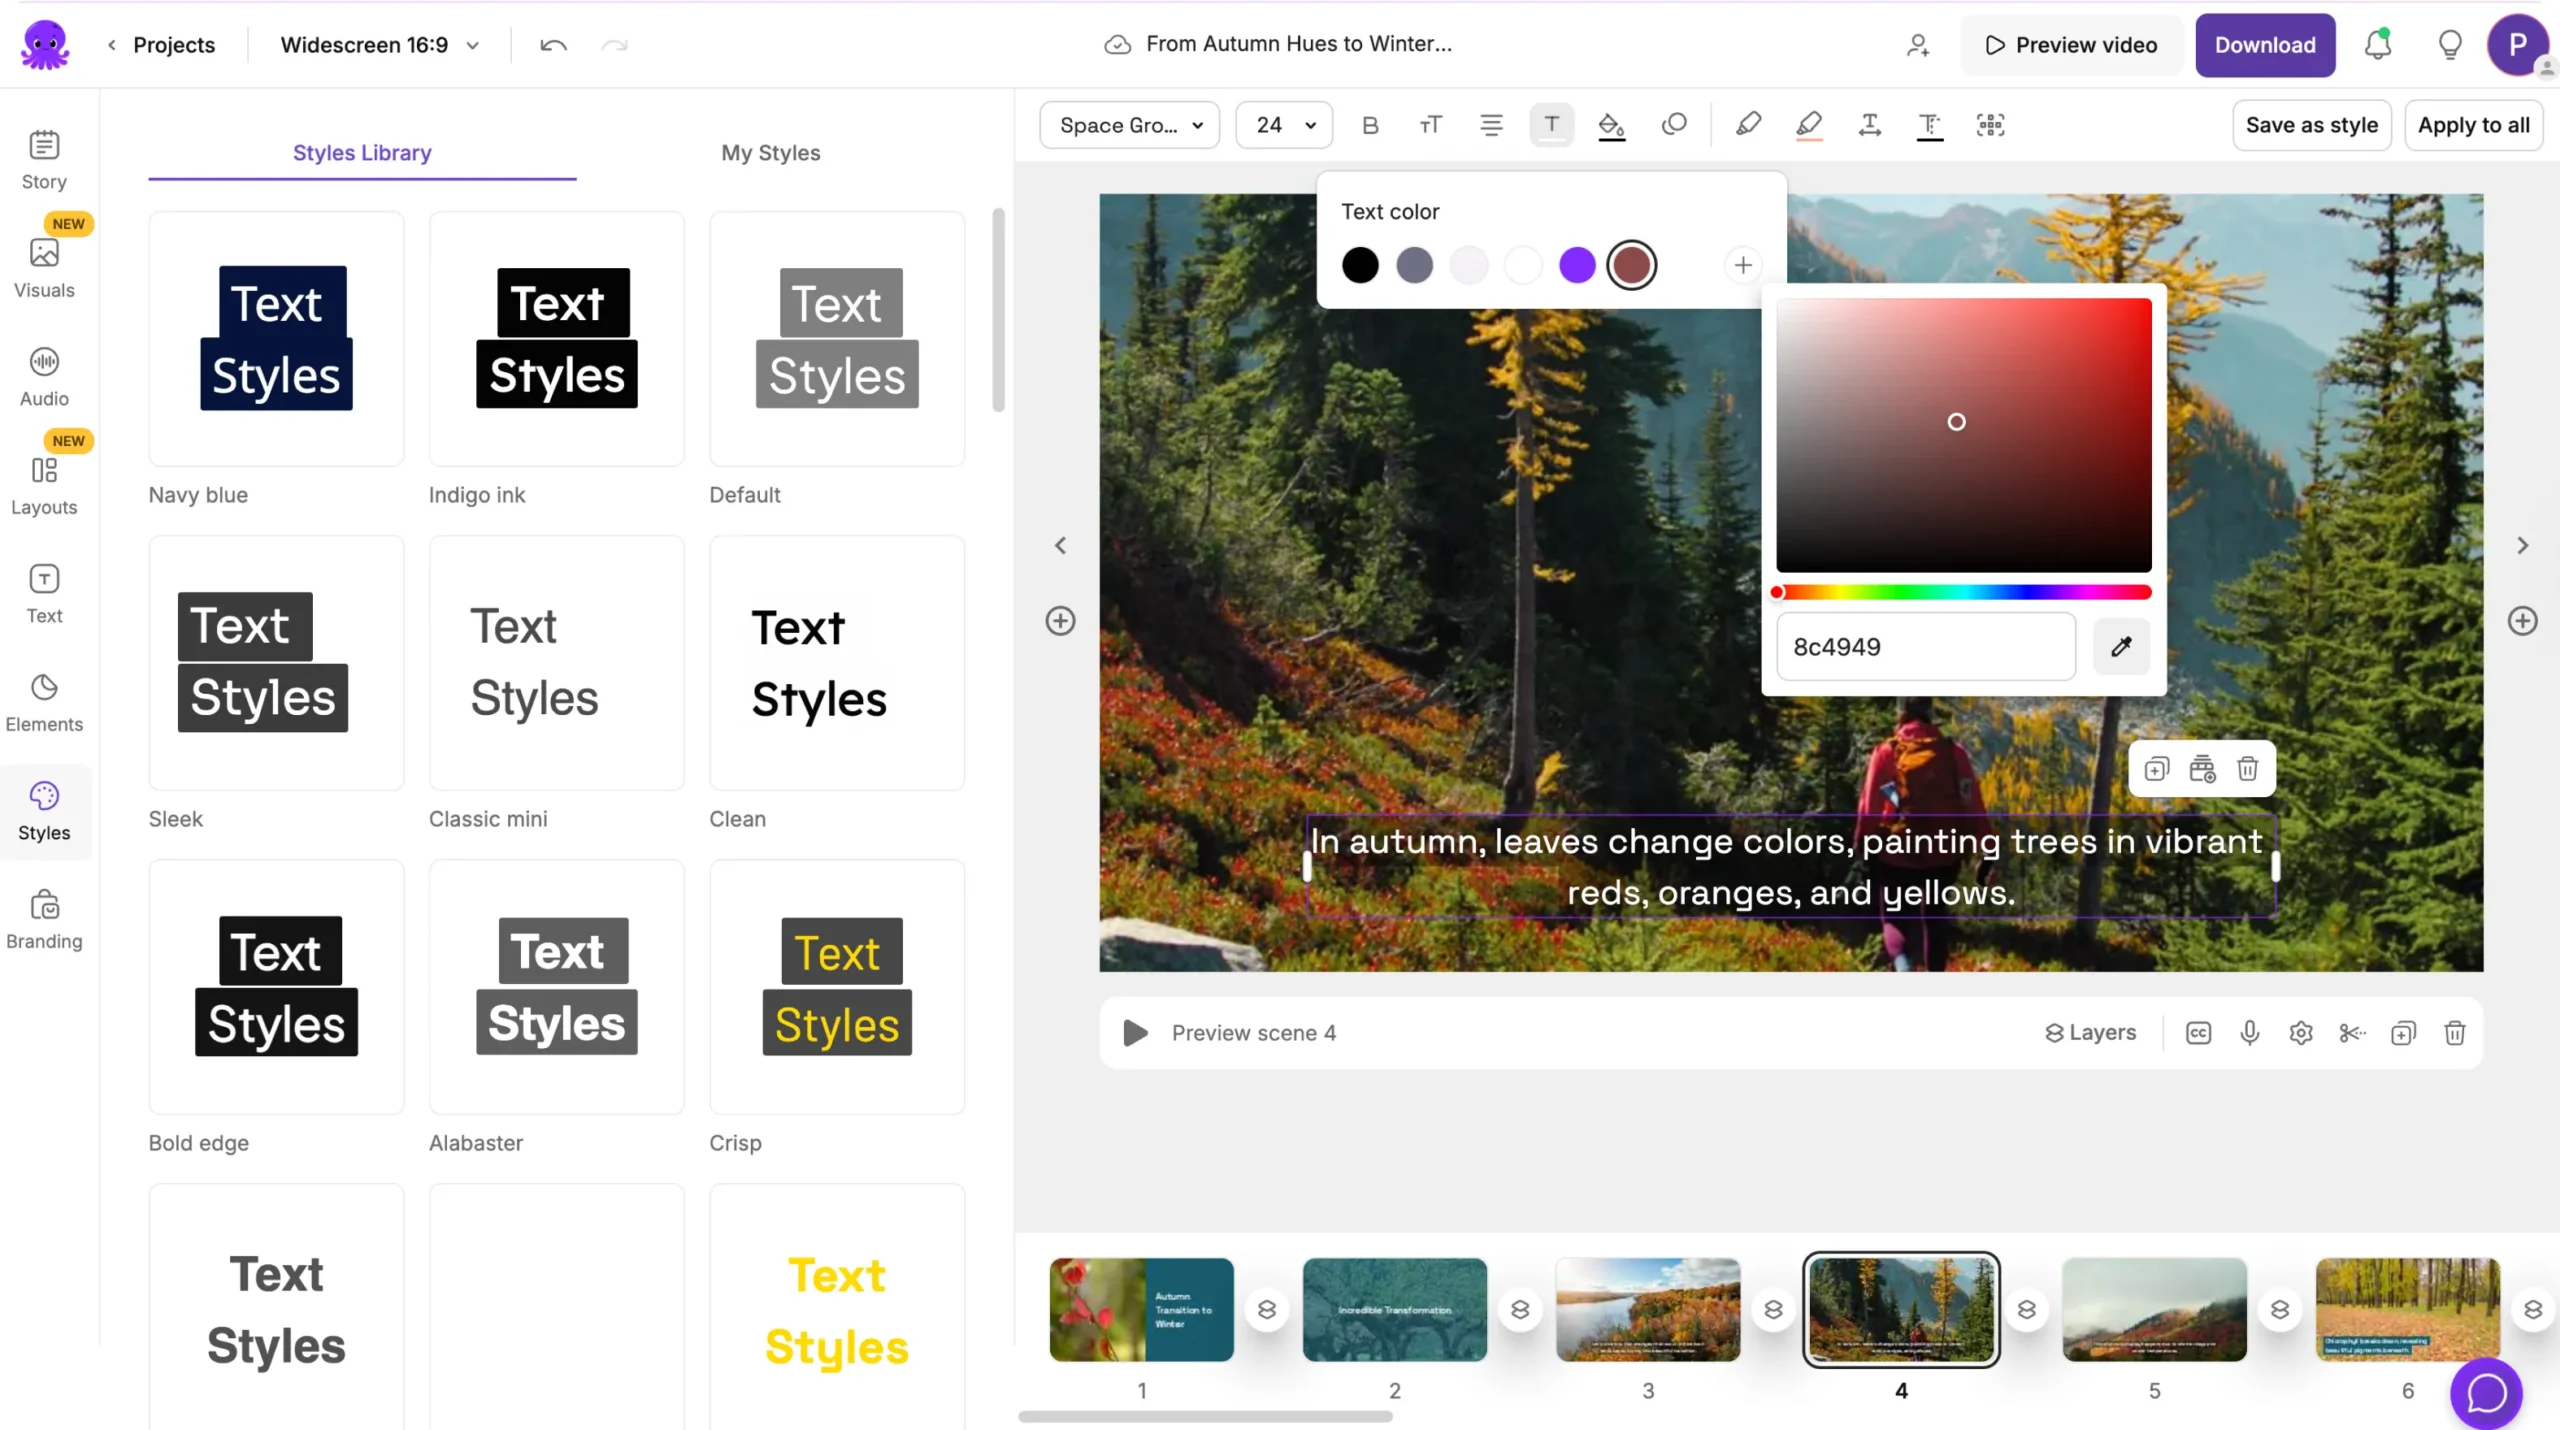Click the scissors trim scene icon

2352,1033
